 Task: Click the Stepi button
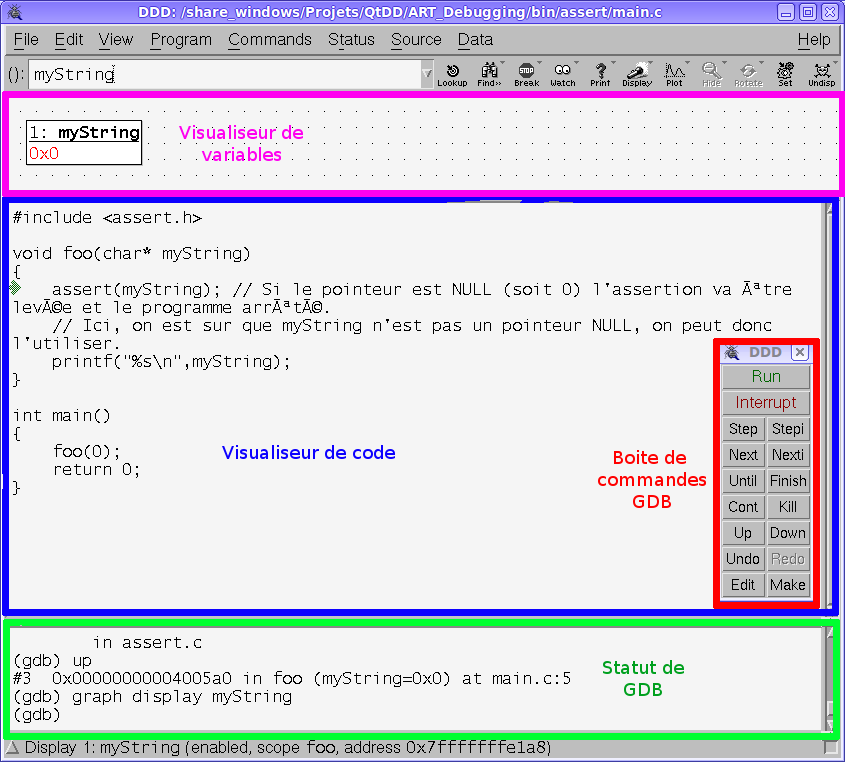[788, 429]
